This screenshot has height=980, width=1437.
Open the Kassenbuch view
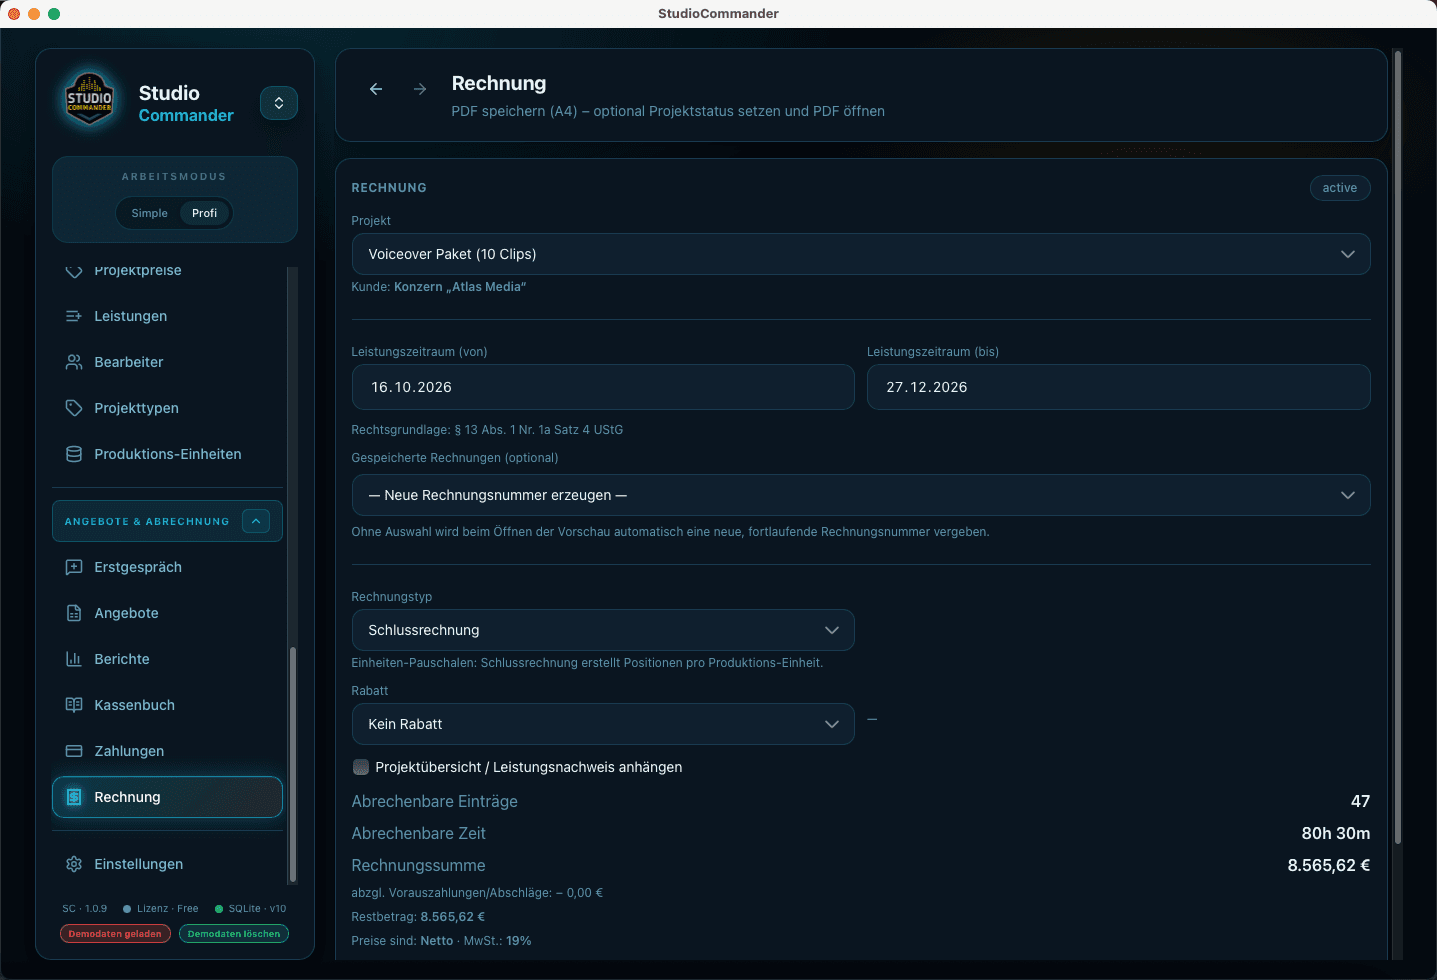[133, 705]
